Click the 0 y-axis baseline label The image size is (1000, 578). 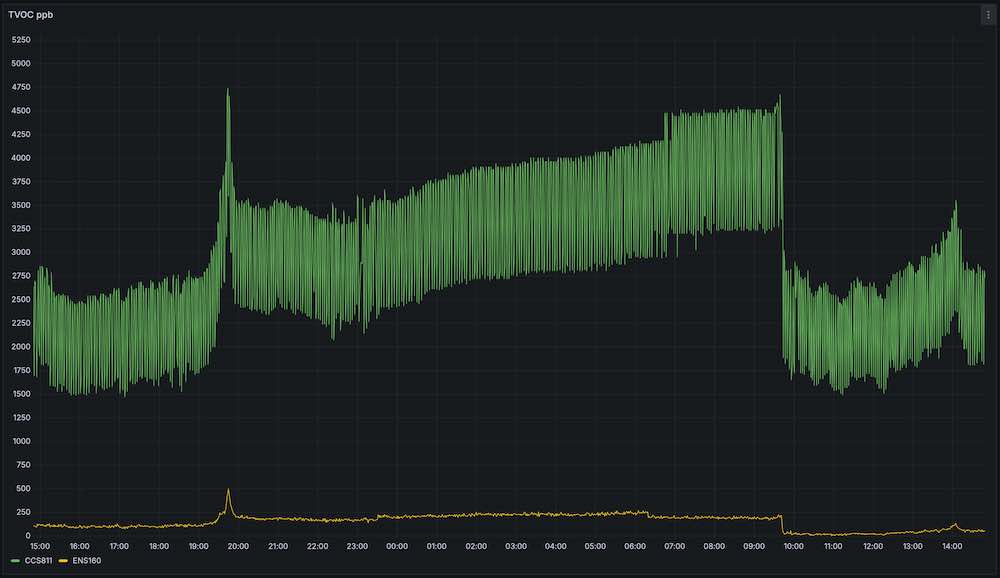(27, 536)
